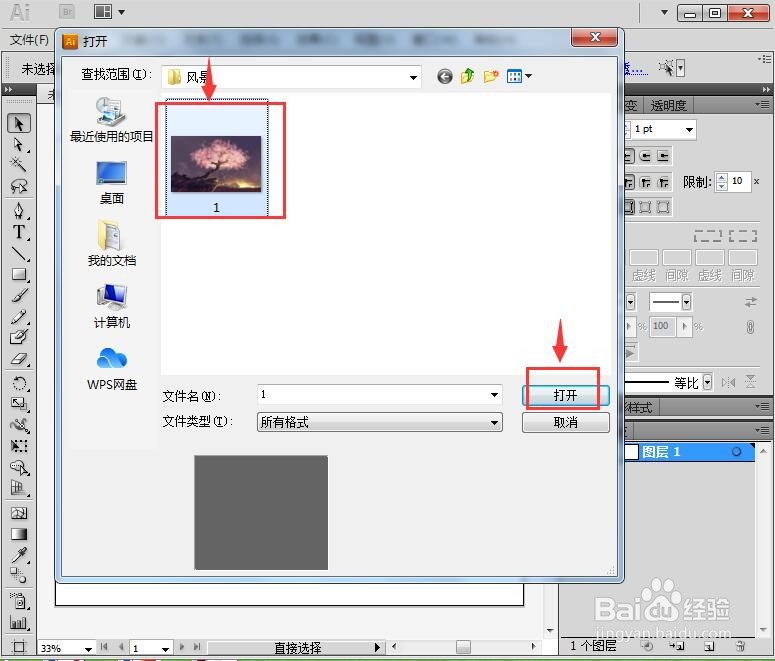Go to 我的文档 in the places bar
Screen dimensions: 775x661
point(111,243)
